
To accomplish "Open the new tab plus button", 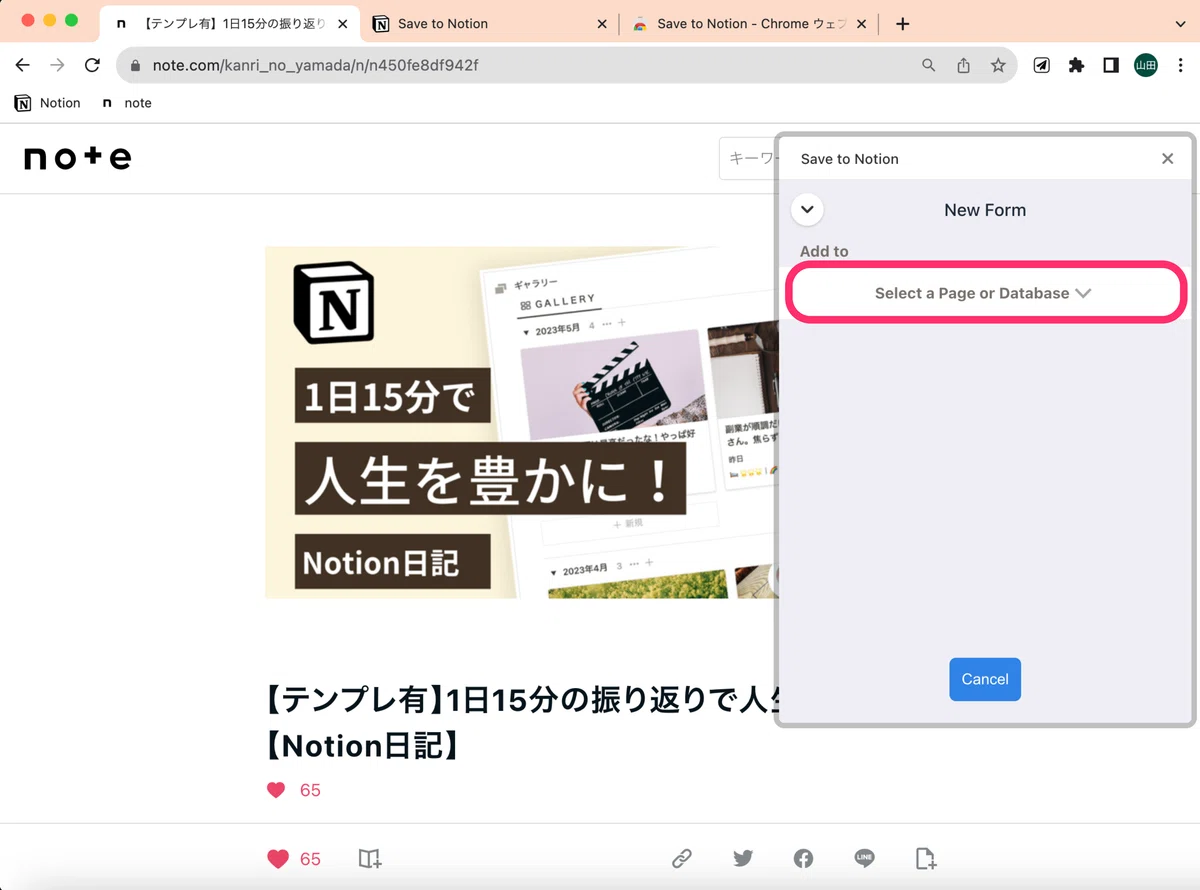I will pos(902,23).
